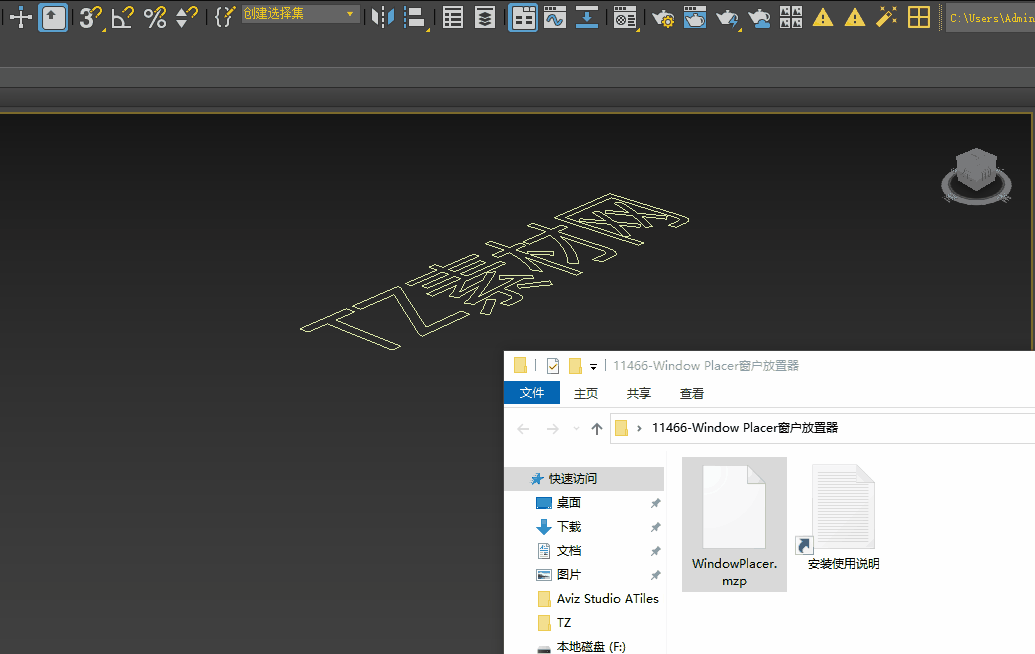Image resolution: width=1035 pixels, height=654 pixels.
Task: Toggle the Percent Snap tool
Action: pyautogui.click(x=155, y=17)
